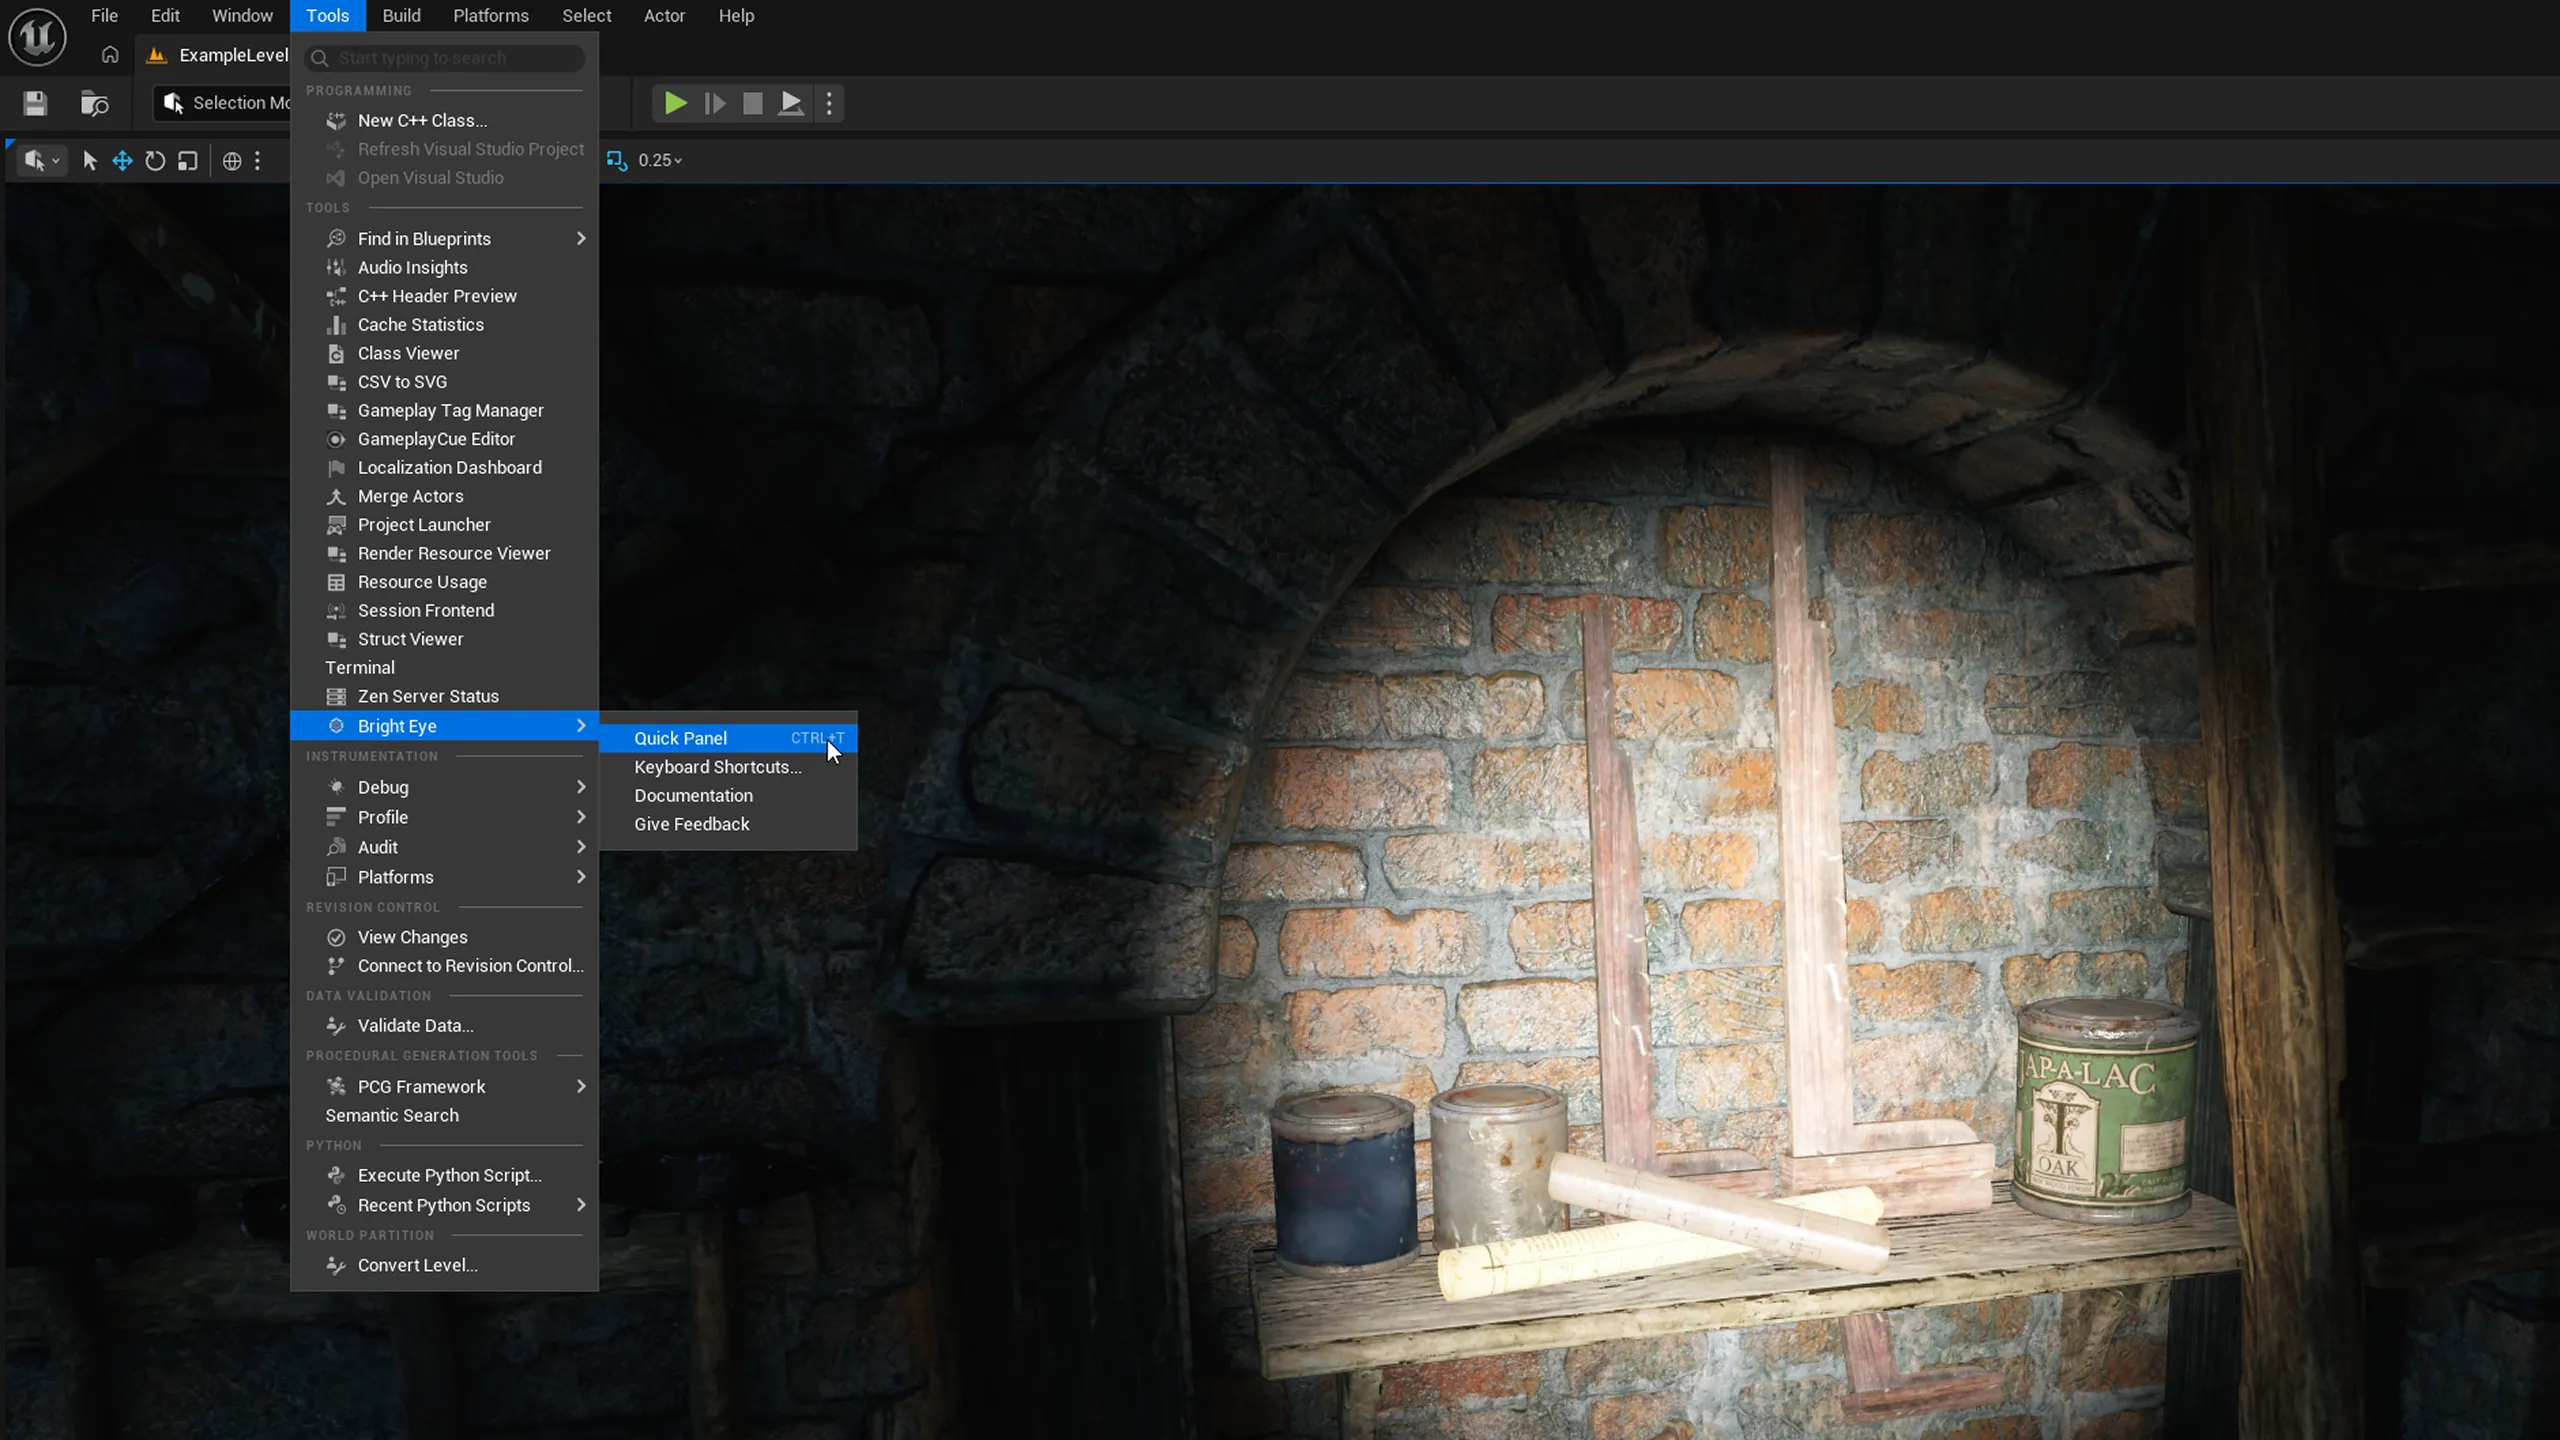The width and height of the screenshot is (2560, 1440).
Task: Open play options three-dot menu
Action: pos(829,103)
